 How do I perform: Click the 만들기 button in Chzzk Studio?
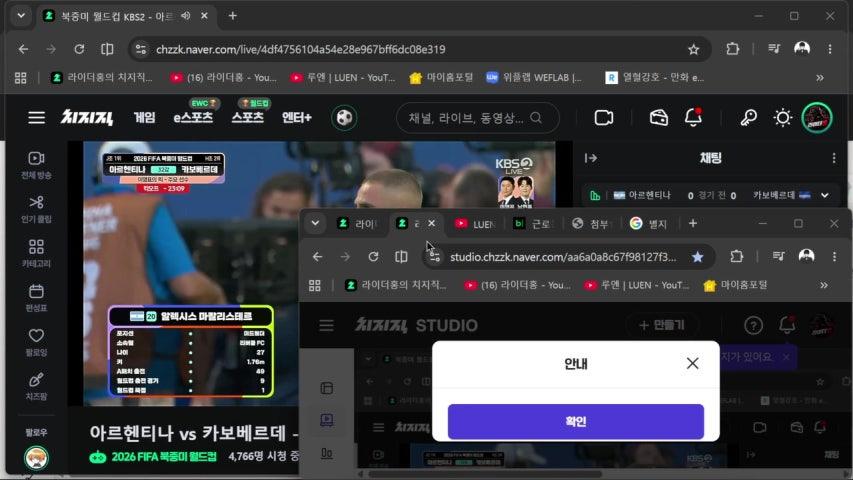[662, 325]
